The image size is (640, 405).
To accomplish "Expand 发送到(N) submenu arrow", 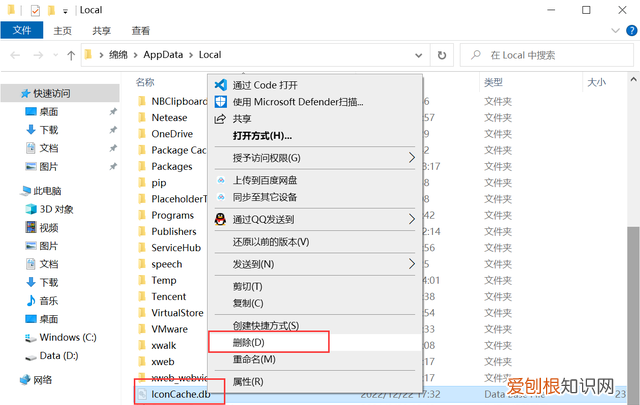I will [412, 264].
